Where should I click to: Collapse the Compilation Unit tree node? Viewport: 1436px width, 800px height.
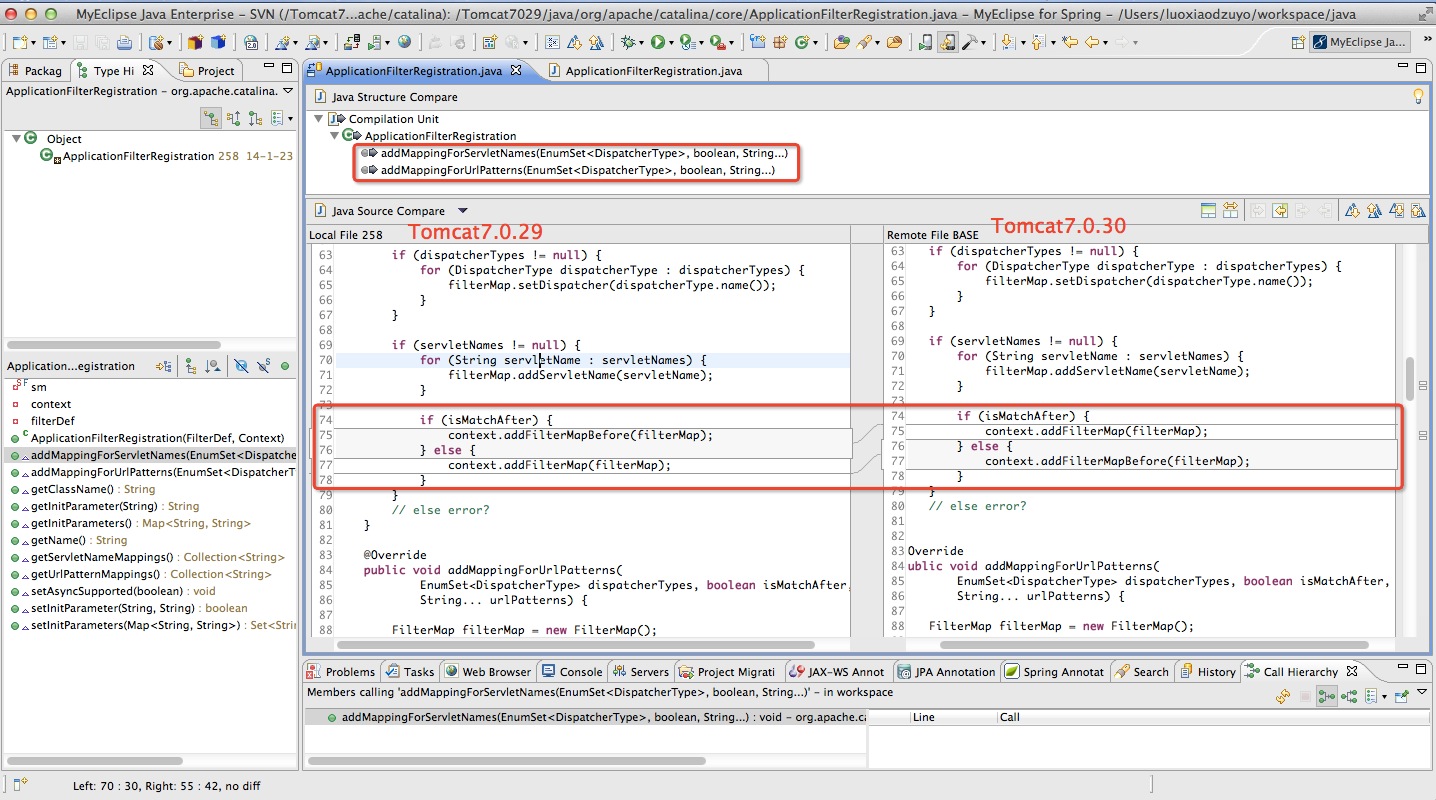[319, 119]
